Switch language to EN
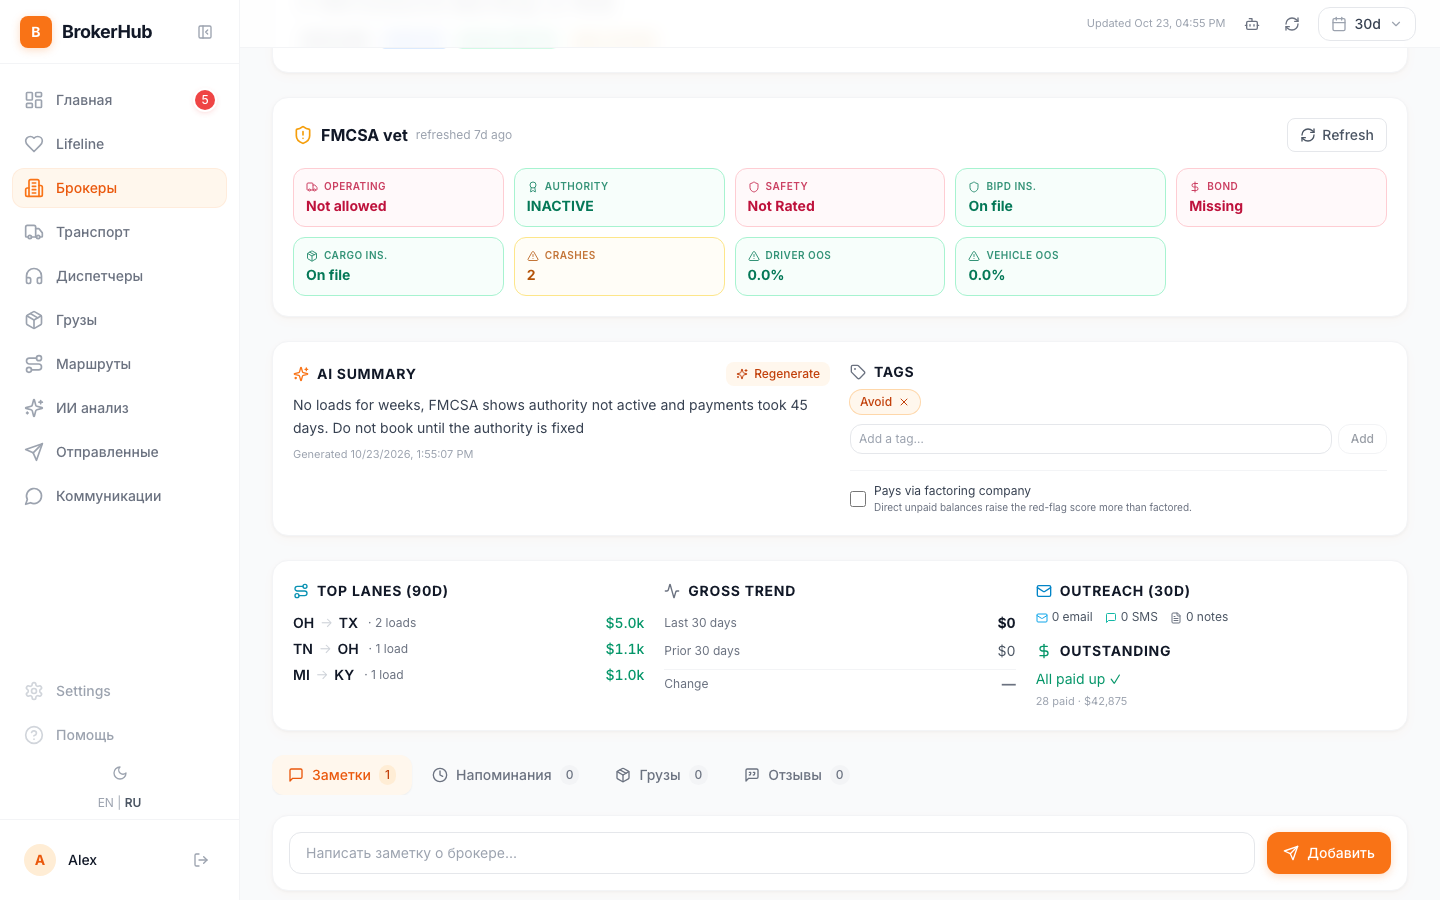Viewport: 1440px width, 900px height. (x=105, y=803)
